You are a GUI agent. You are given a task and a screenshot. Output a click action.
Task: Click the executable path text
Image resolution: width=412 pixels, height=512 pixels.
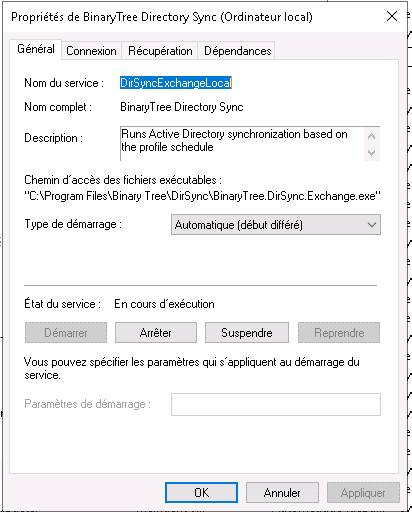click(203, 196)
